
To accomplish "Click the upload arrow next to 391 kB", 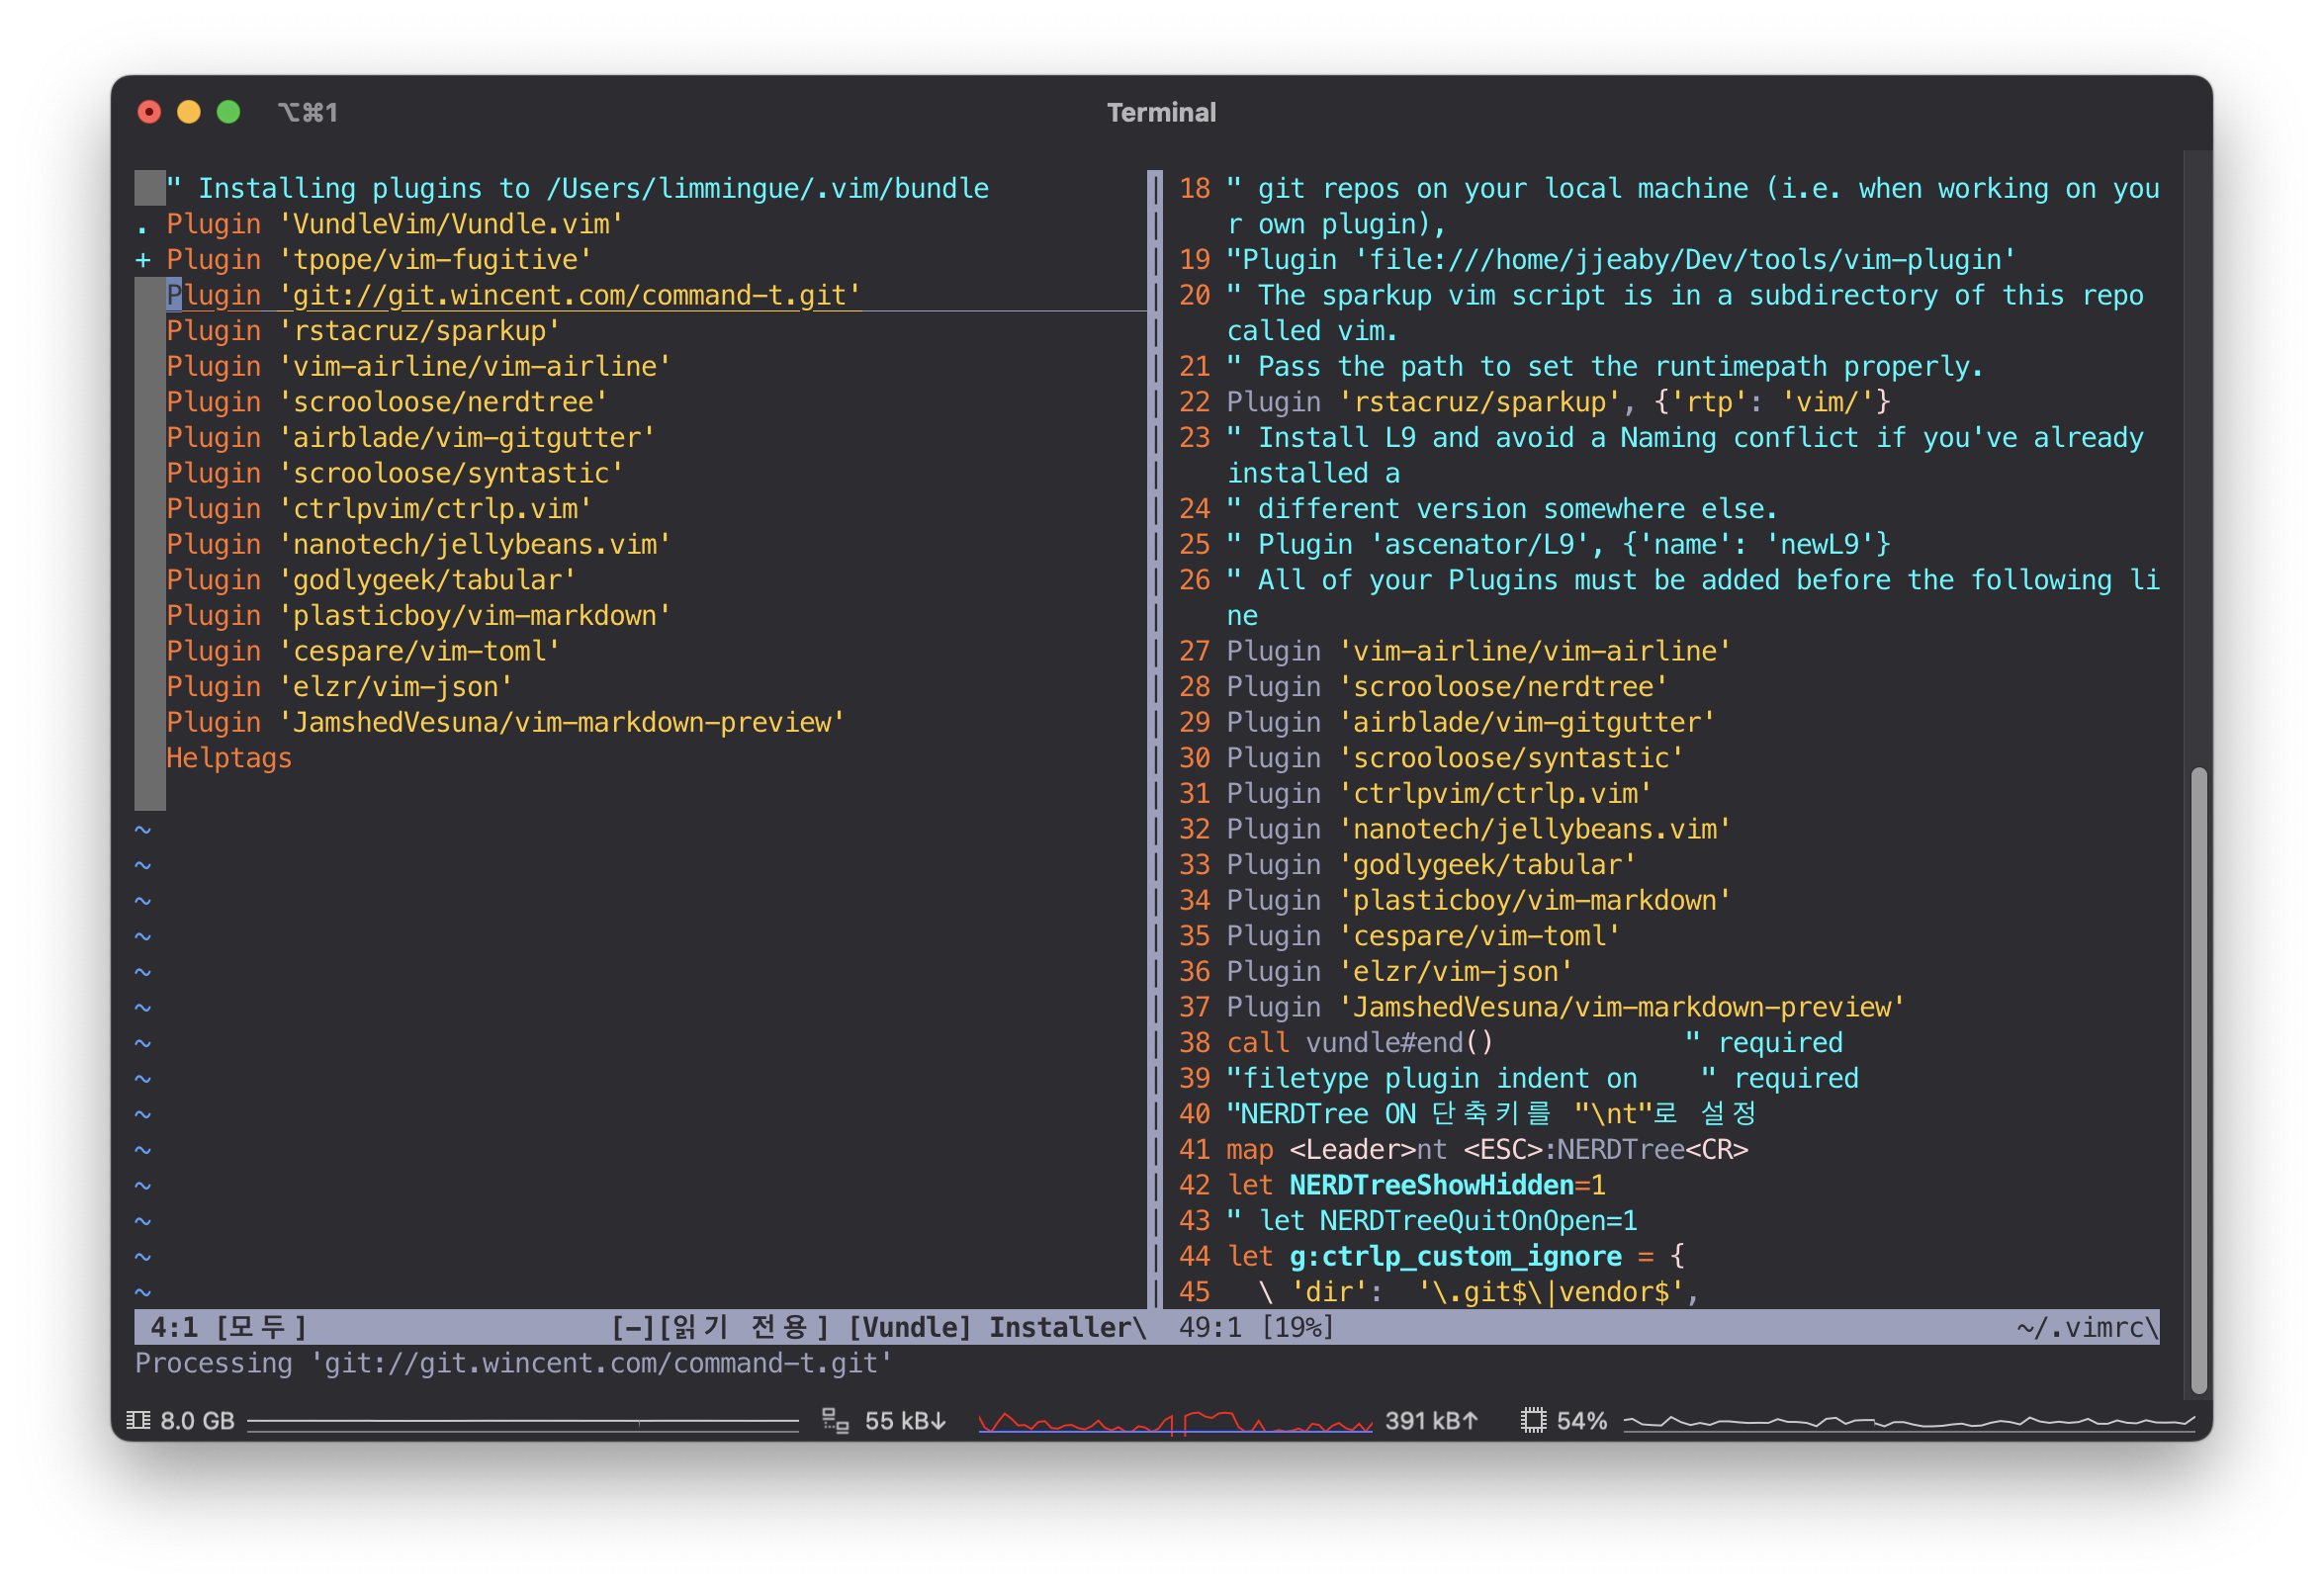I will (1469, 1421).
